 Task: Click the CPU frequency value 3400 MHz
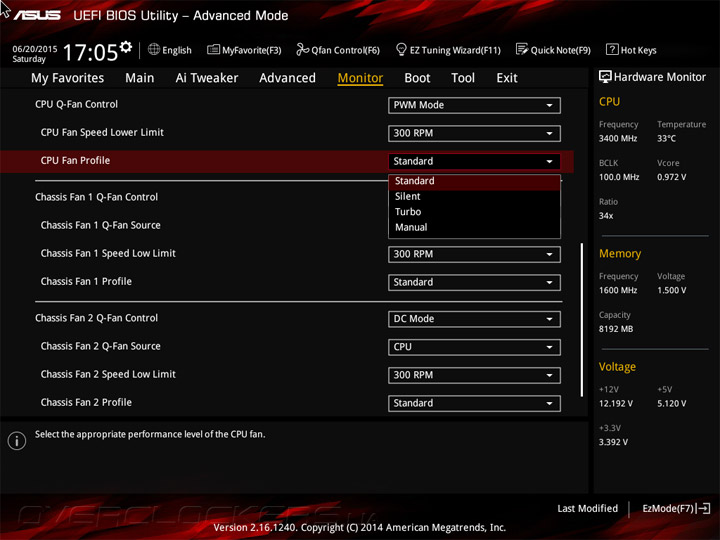click(x=618, y=139)
